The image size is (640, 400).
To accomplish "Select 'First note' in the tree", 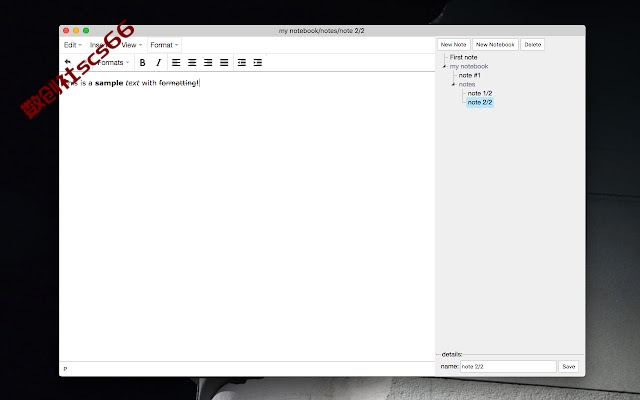I will click(463, 57).
